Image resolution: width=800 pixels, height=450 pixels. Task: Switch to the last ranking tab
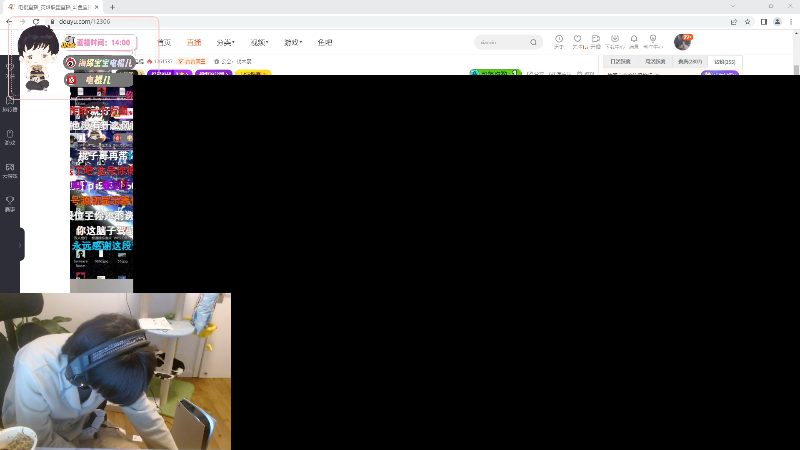[x=724, y=62]
